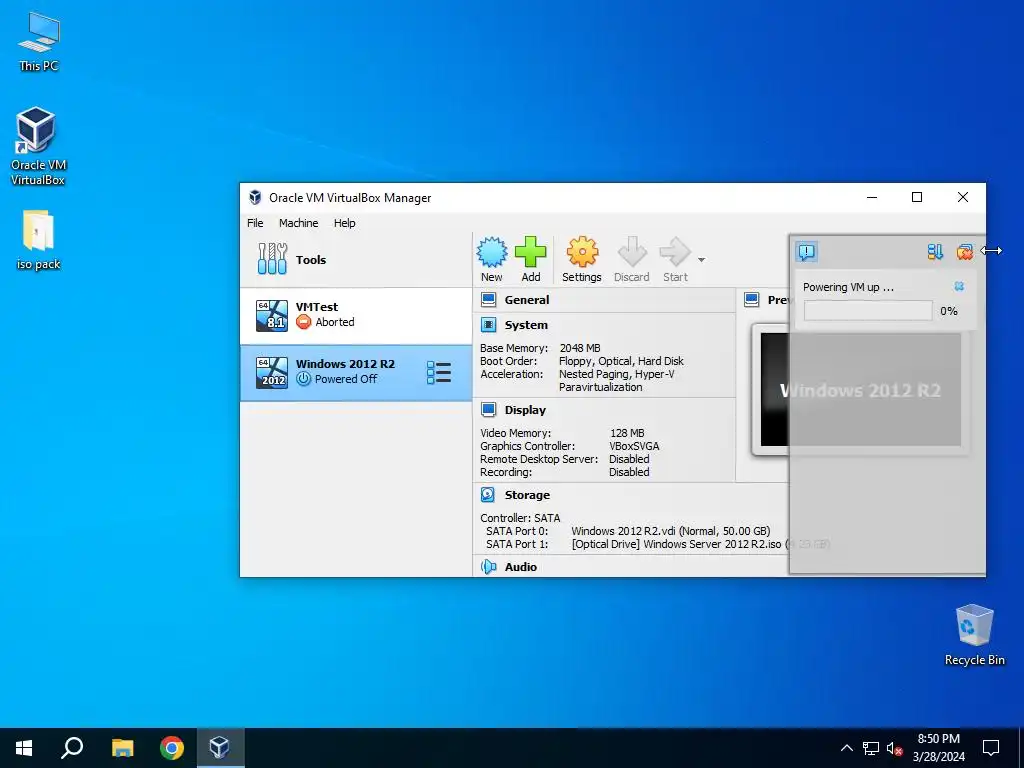Click the remove finished notifications icon
Viewport: 1024px width, 768px height.
click(964, 251)
